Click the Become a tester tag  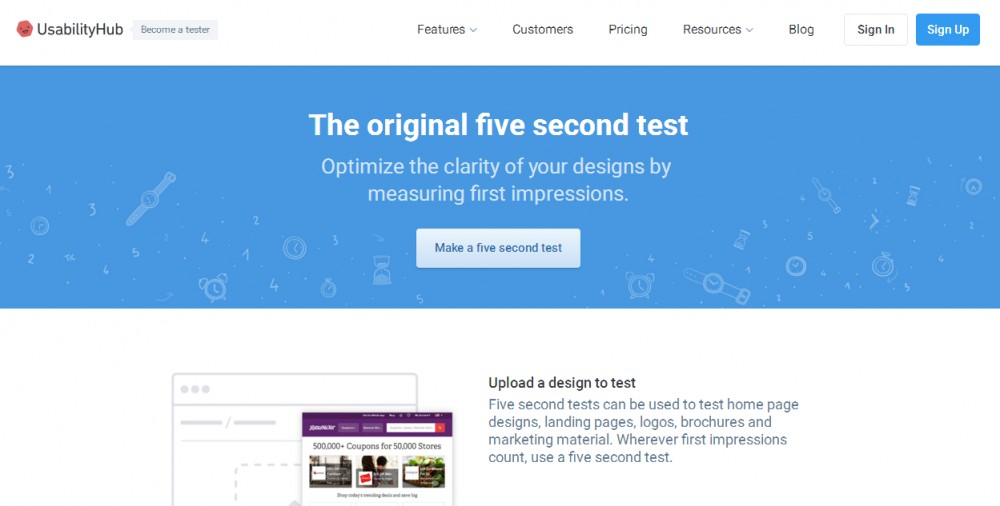click(x=175, y=29)
